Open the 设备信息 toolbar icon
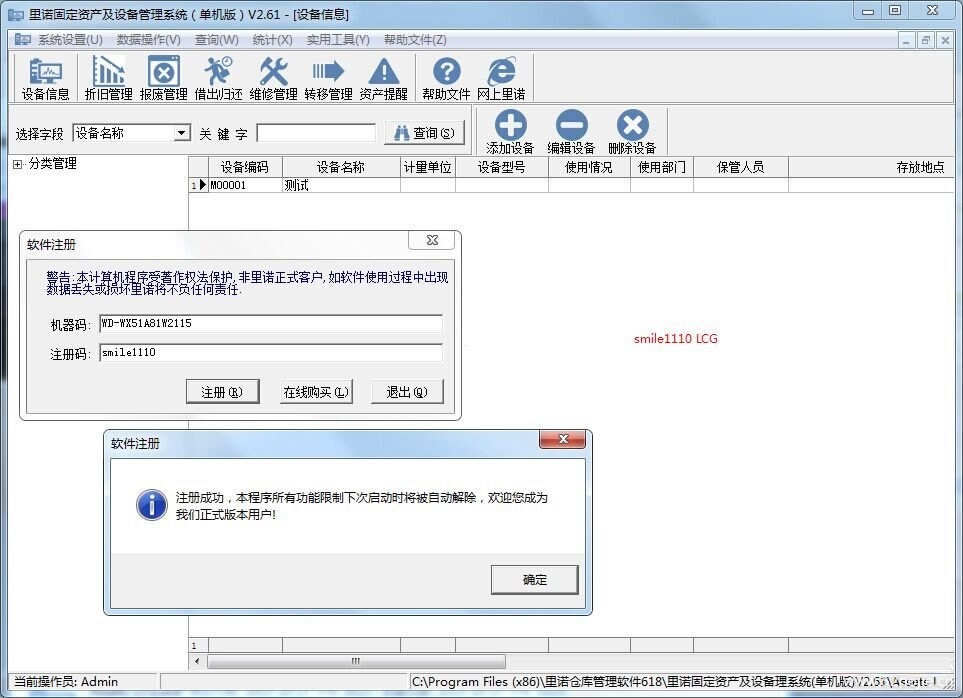The image size is (963, 698). 45,77
